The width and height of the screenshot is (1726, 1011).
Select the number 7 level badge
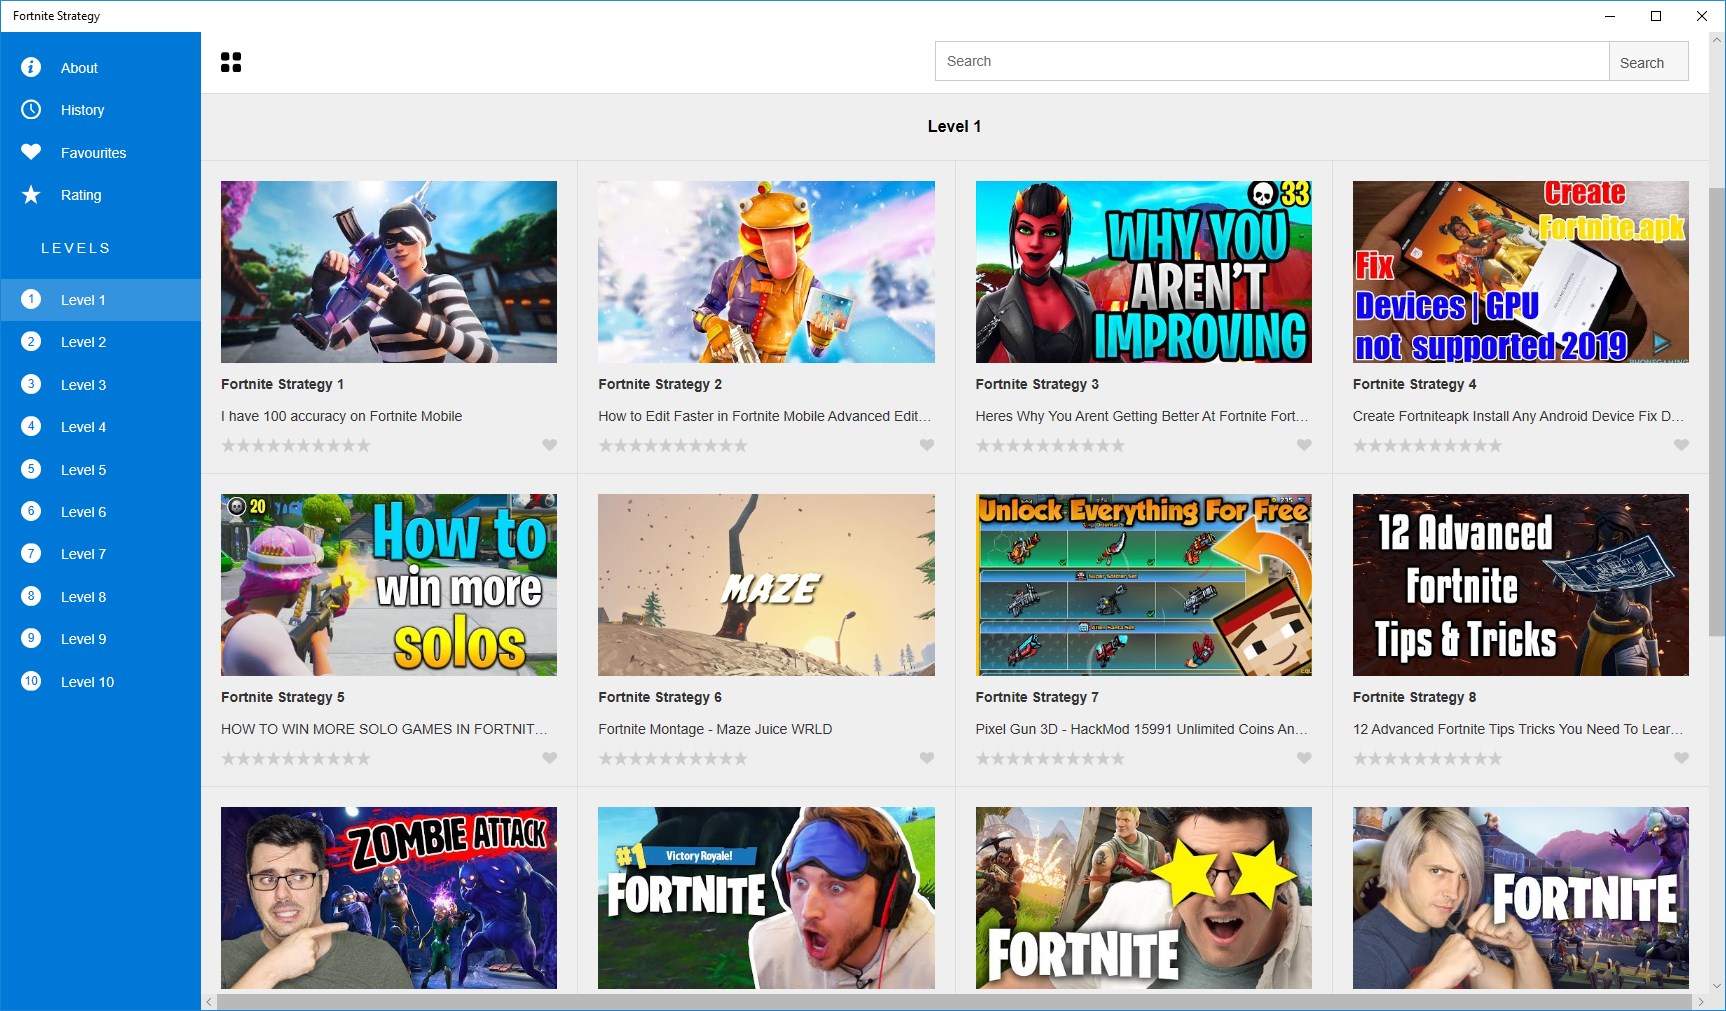(31, 553)
